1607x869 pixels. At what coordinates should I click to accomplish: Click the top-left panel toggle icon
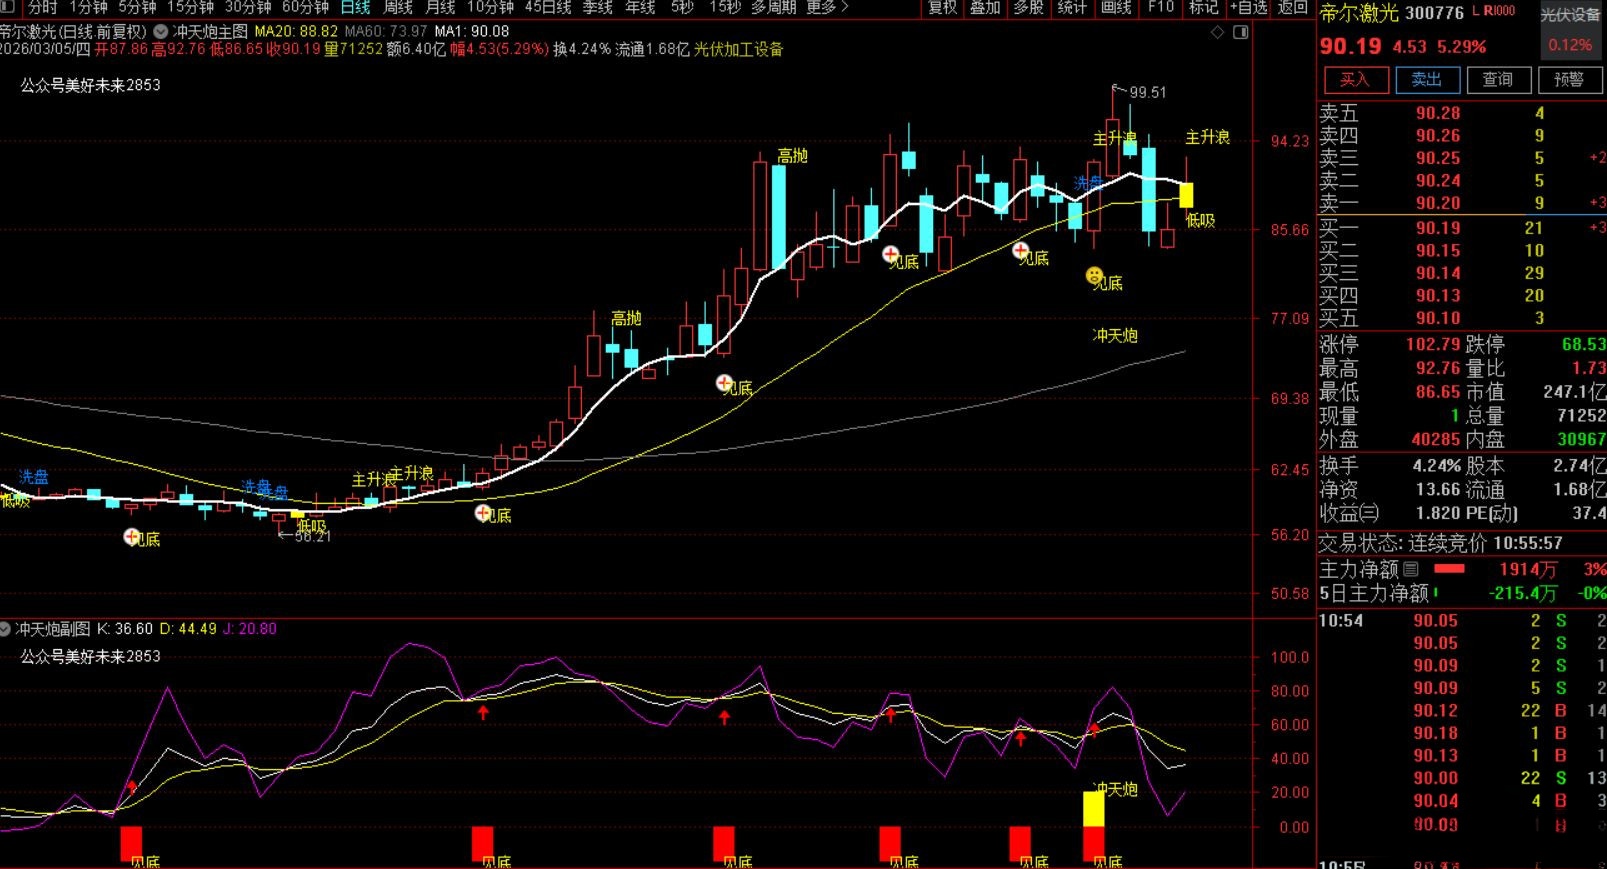(7, 7)
